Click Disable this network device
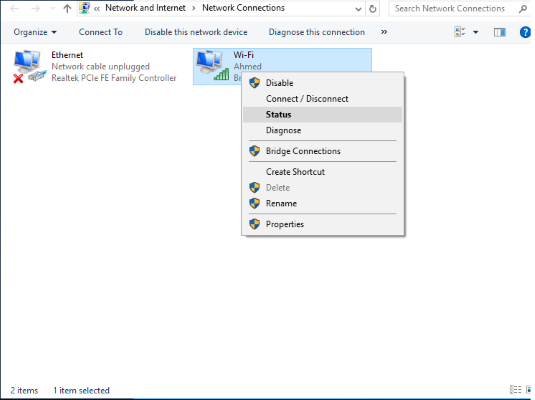 click(x=196, y=32)
